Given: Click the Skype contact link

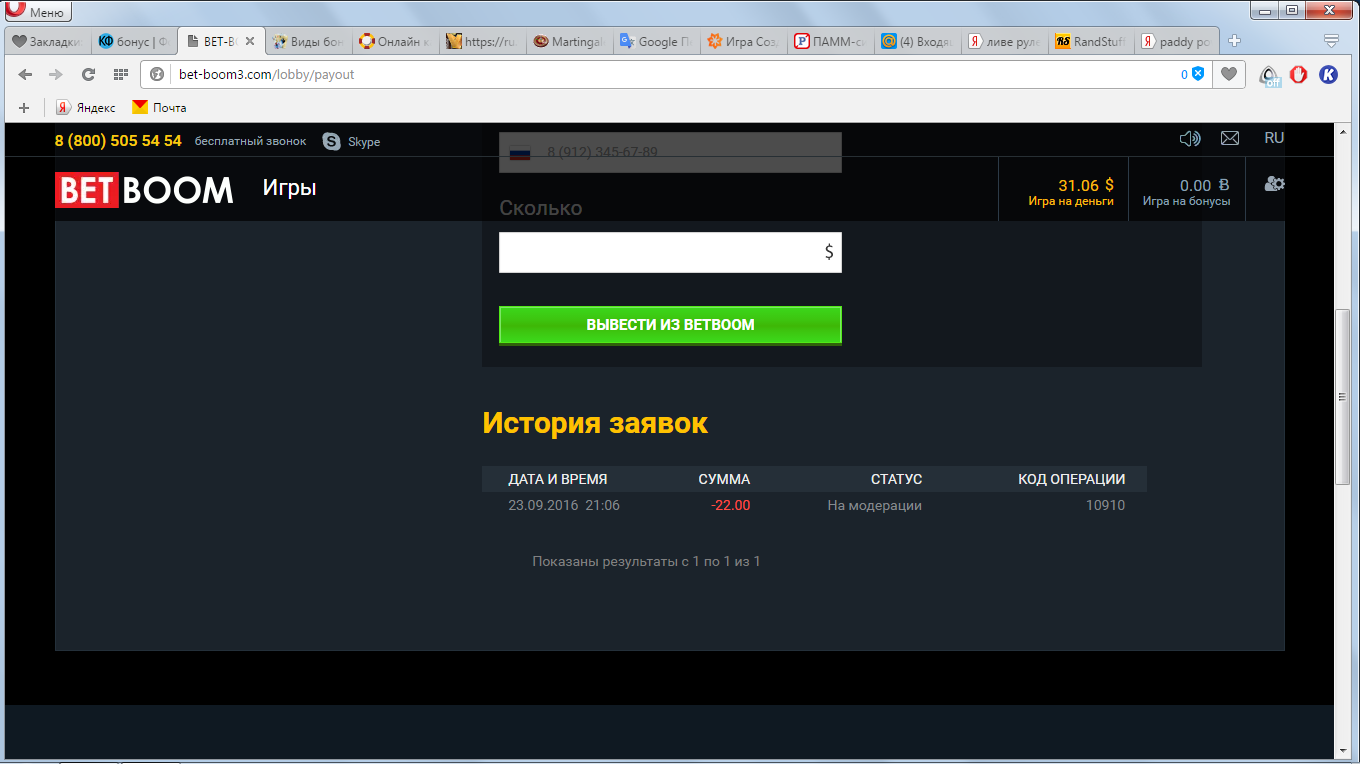Looking at the screenshot, I should [352, 141].
